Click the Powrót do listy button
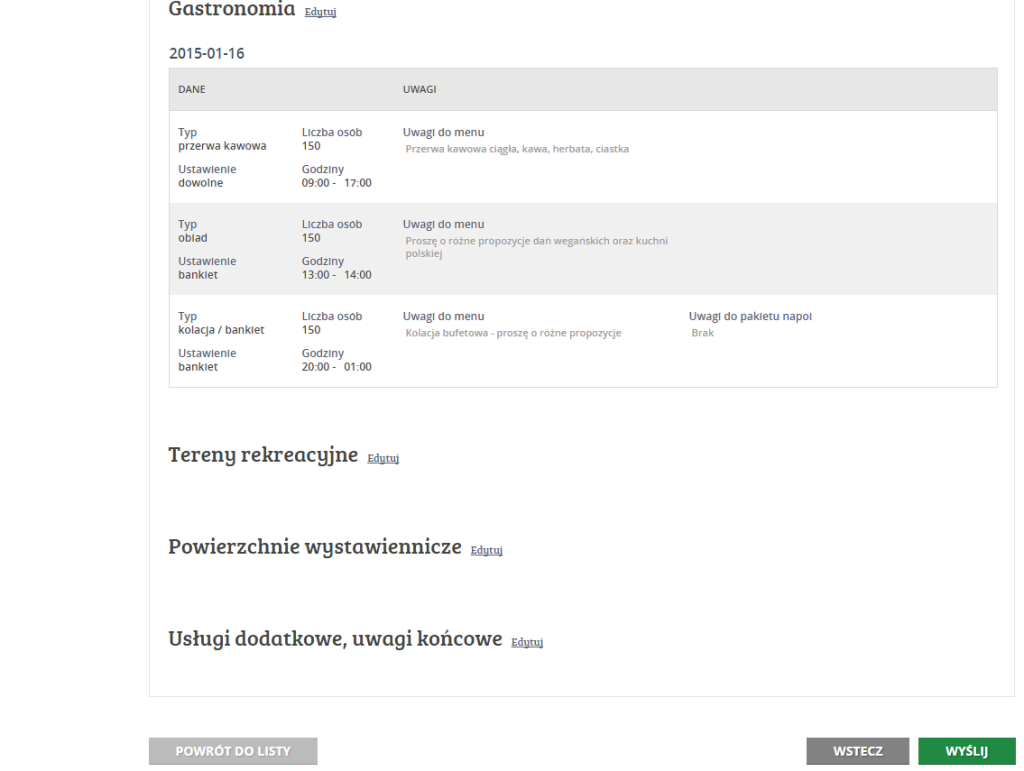 tap(233, 751)
